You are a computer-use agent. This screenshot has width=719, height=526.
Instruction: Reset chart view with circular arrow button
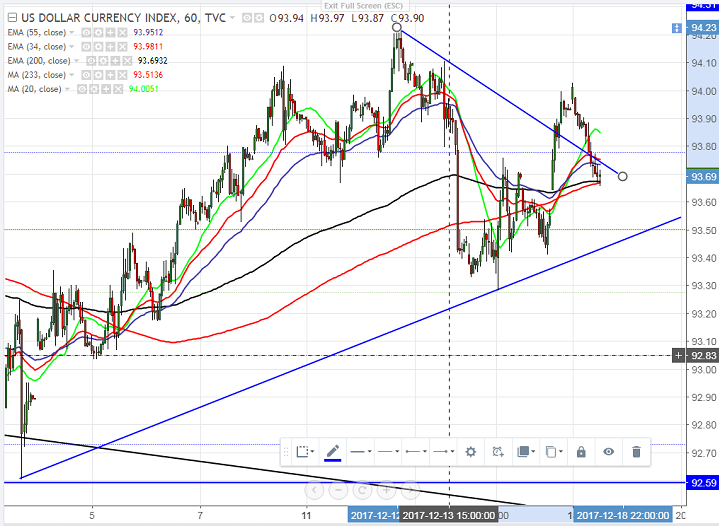click(x=362, y=490)
